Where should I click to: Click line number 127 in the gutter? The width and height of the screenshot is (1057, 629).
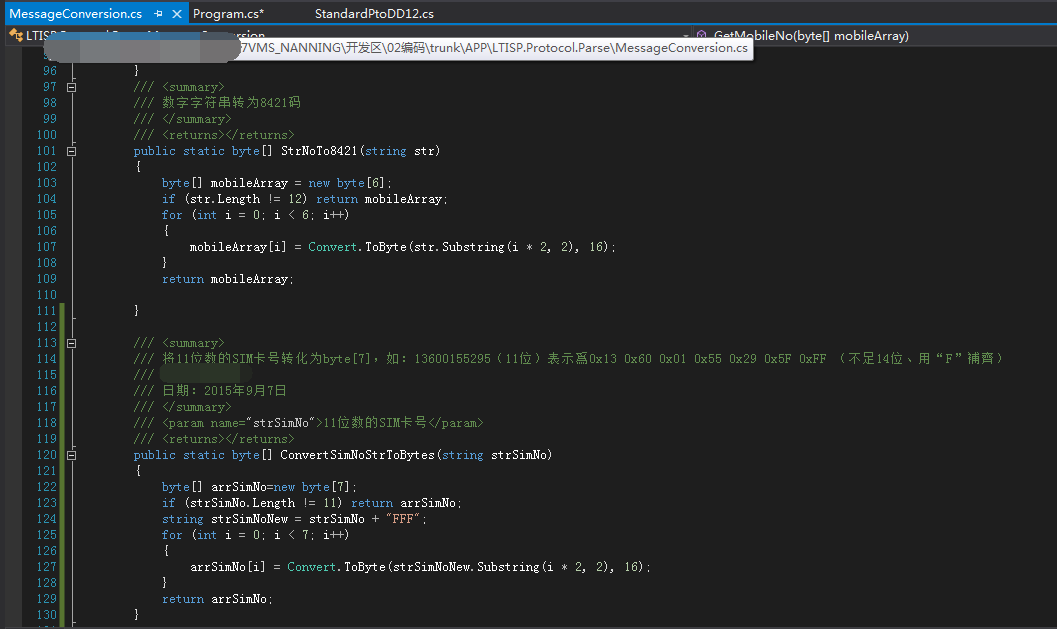[46, 567]
